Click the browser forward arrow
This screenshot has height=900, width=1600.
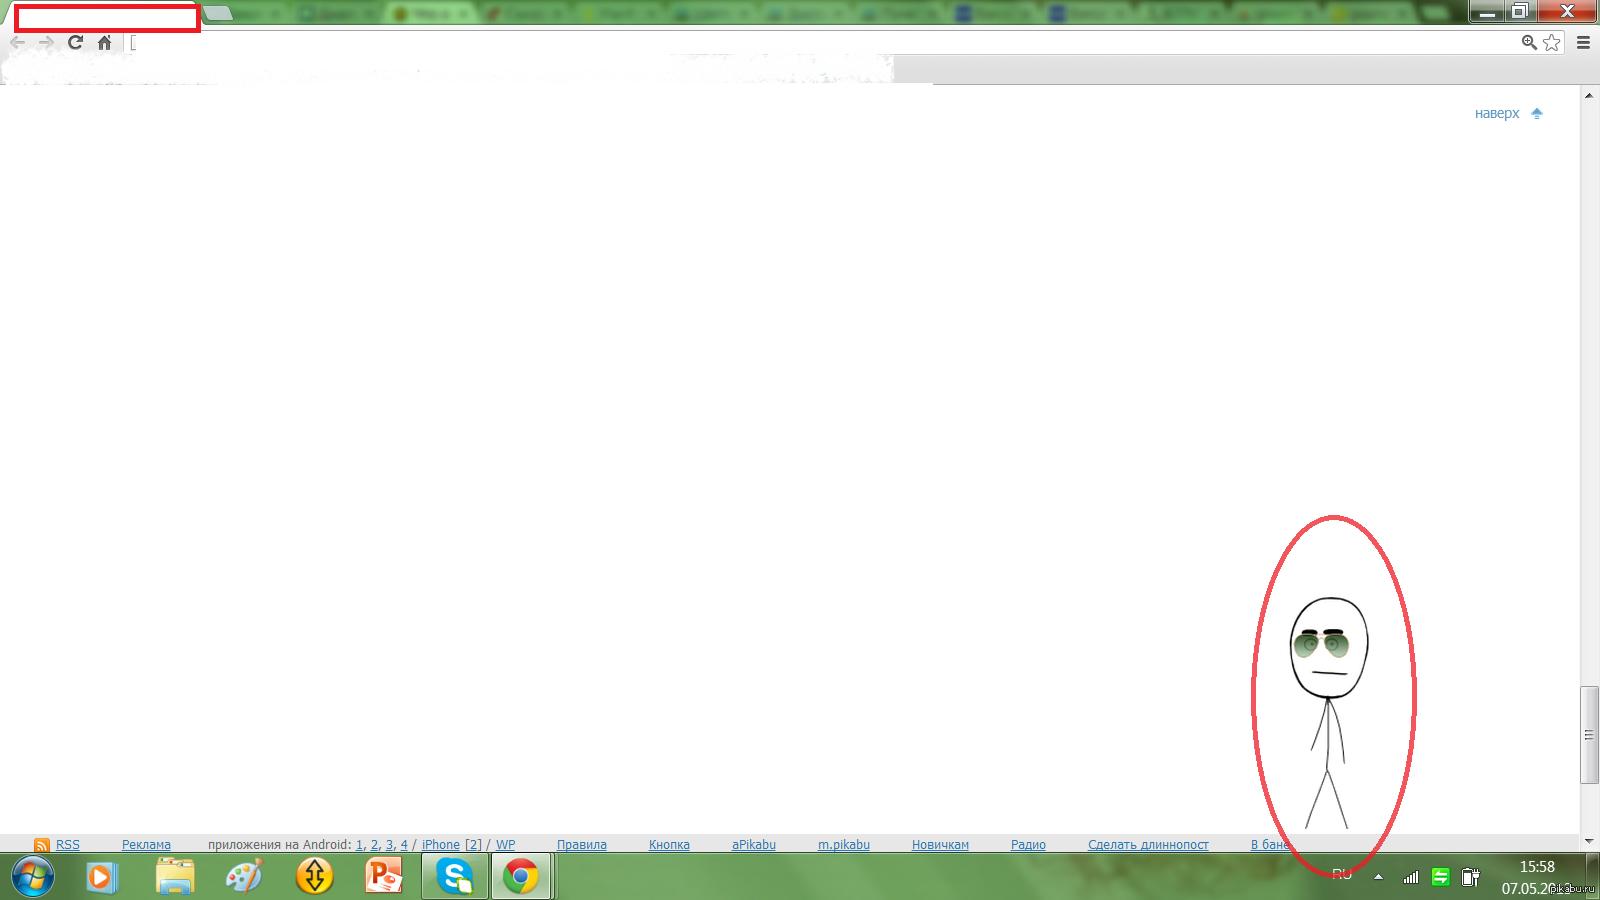click(x=46, y=42)
